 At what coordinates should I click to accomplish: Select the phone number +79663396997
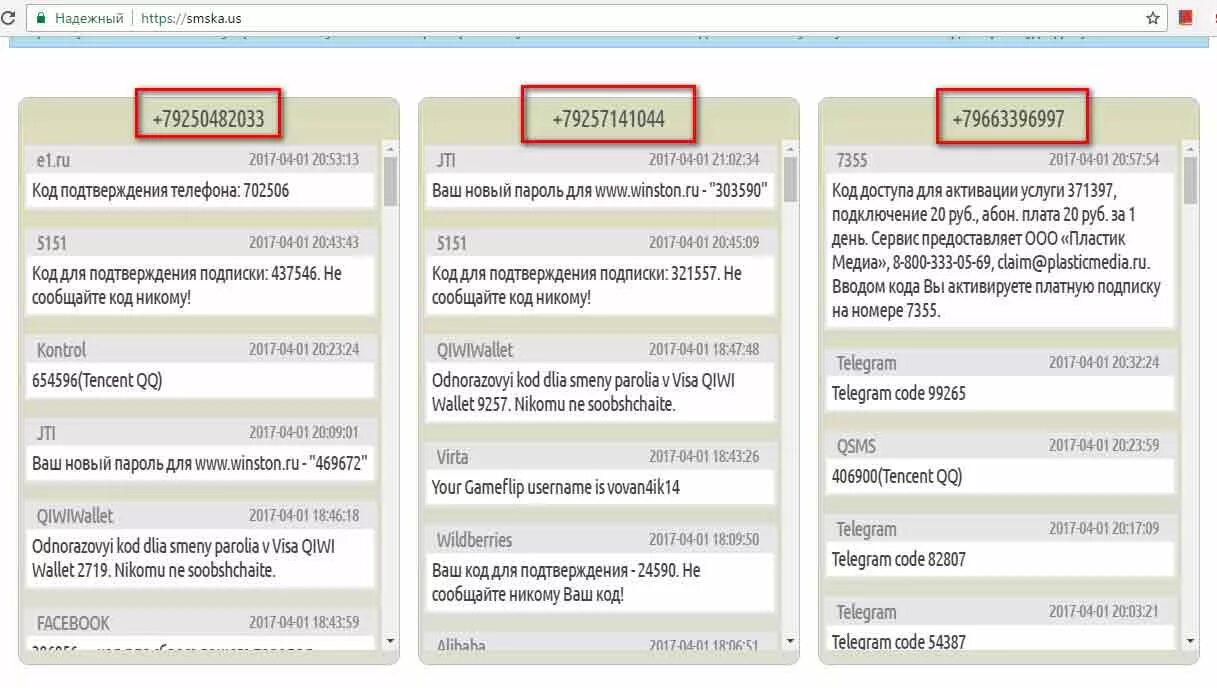coord(1008,119)
